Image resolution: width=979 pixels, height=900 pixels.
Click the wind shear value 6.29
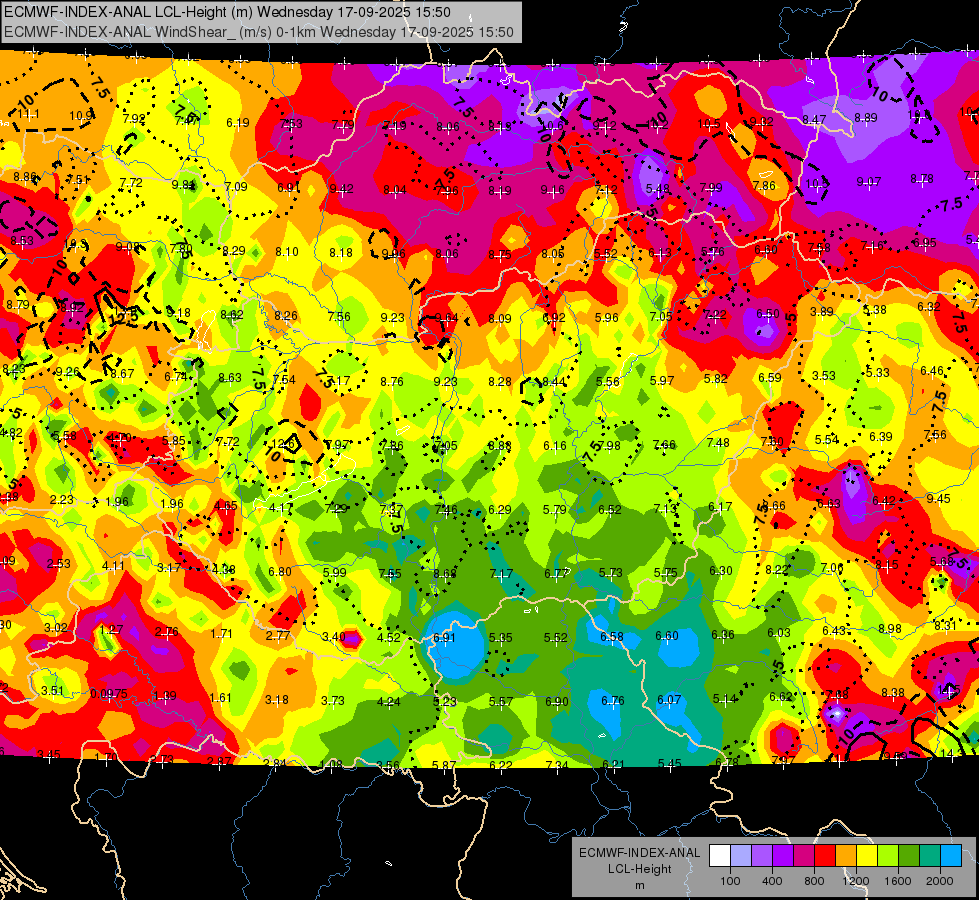coord(499,510)
